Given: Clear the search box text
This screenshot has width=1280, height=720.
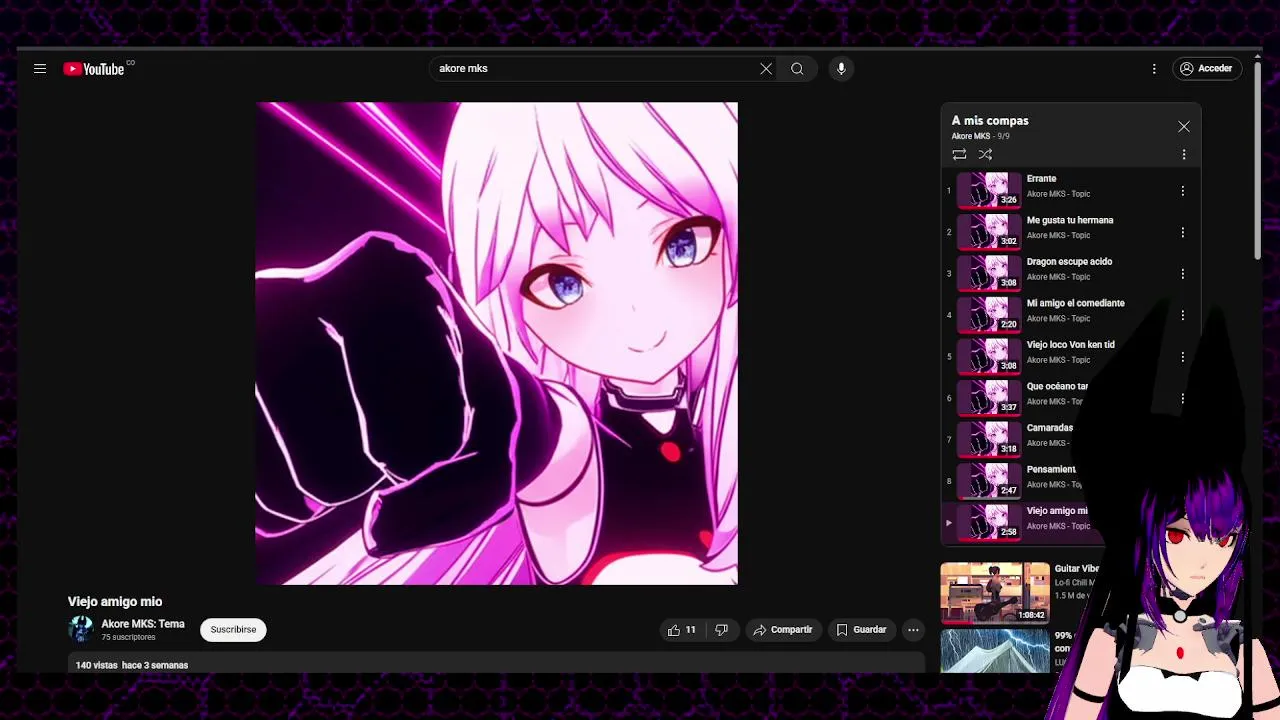Looking at the screenshot, I should tap(766, 69).
